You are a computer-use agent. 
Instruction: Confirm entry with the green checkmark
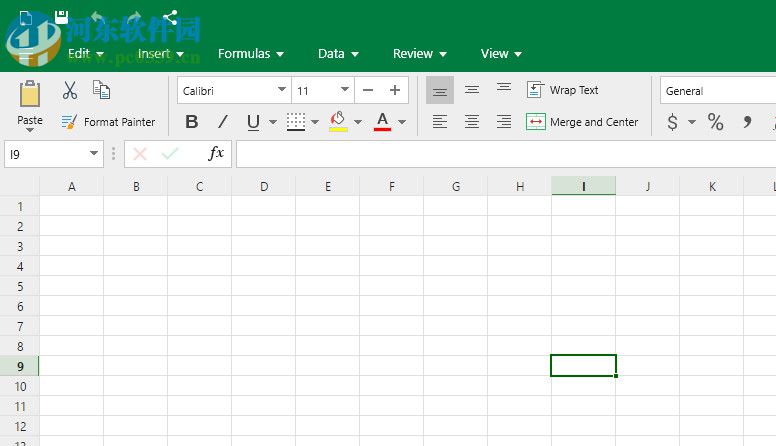coord(170,154)
